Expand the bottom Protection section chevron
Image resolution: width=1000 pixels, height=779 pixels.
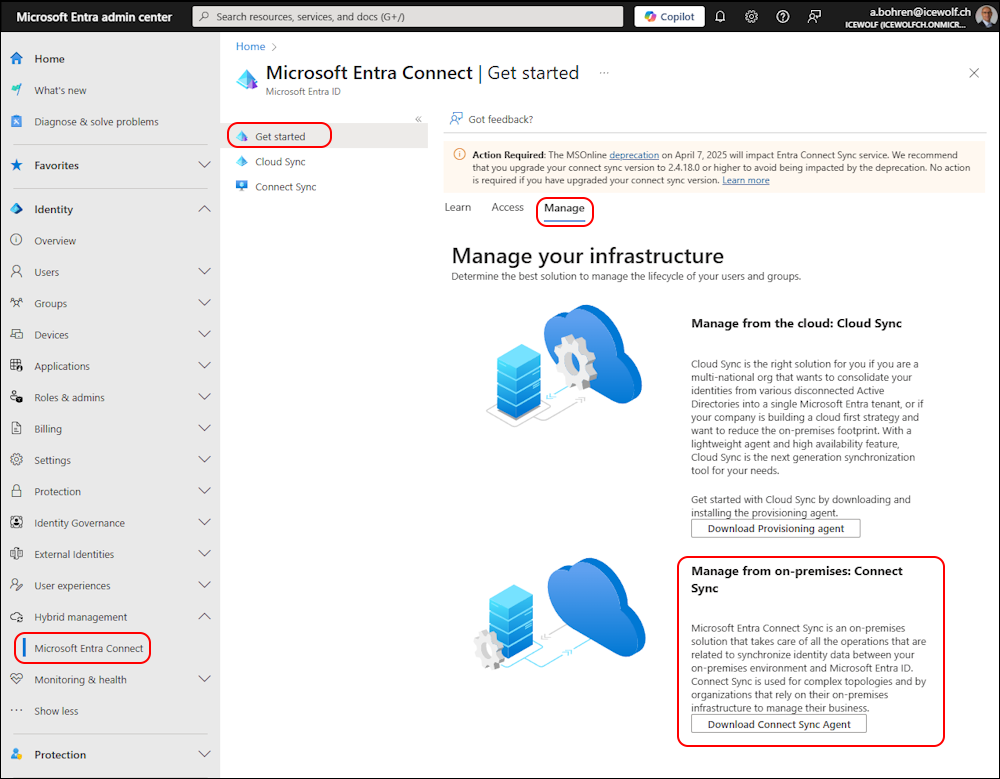[204, 754]
